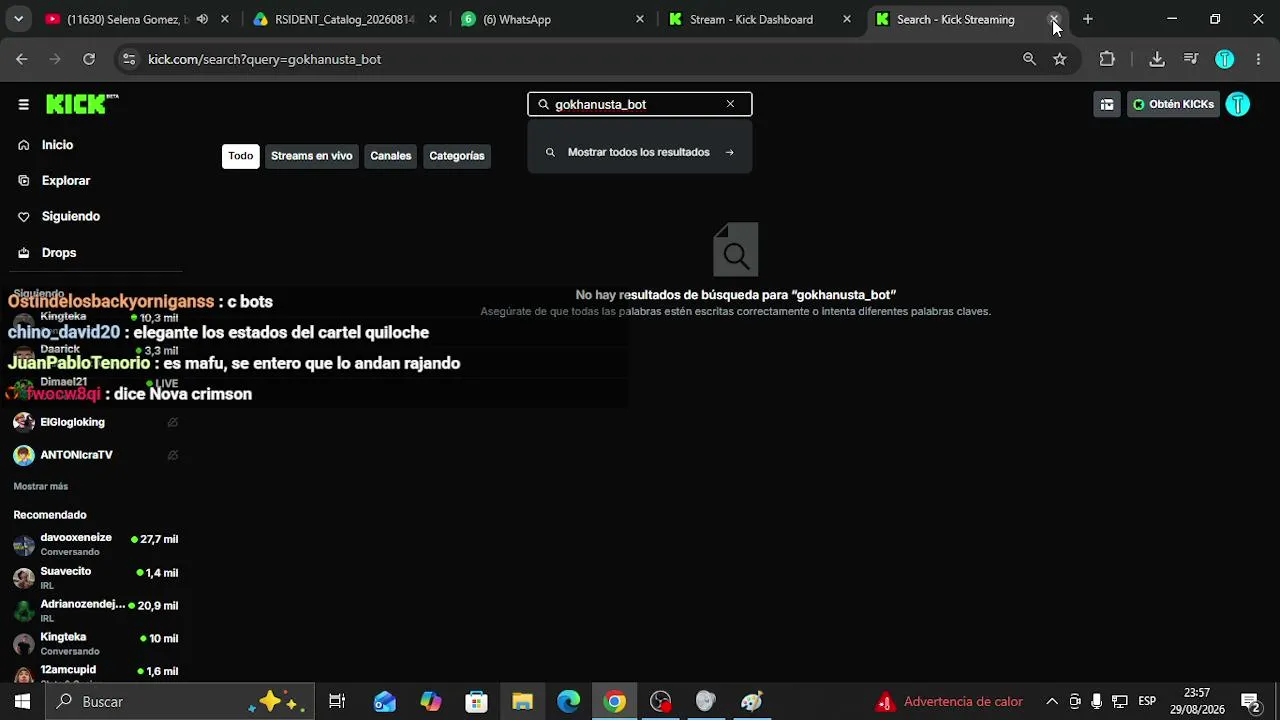Open the tab search dropdown arrow
1280x720 pixels.
(x=18, y=19)
